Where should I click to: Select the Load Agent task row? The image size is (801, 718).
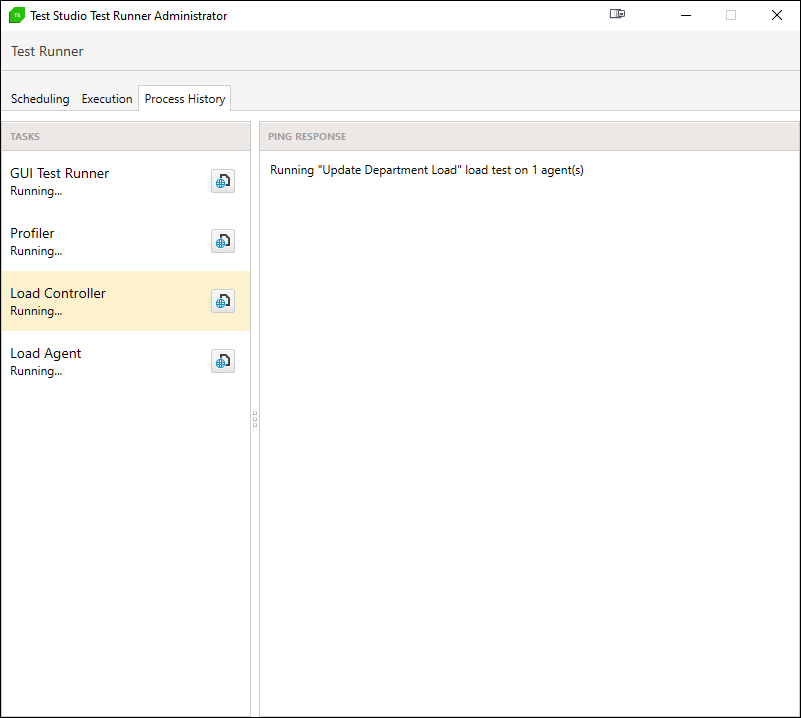tap(126, 361)
